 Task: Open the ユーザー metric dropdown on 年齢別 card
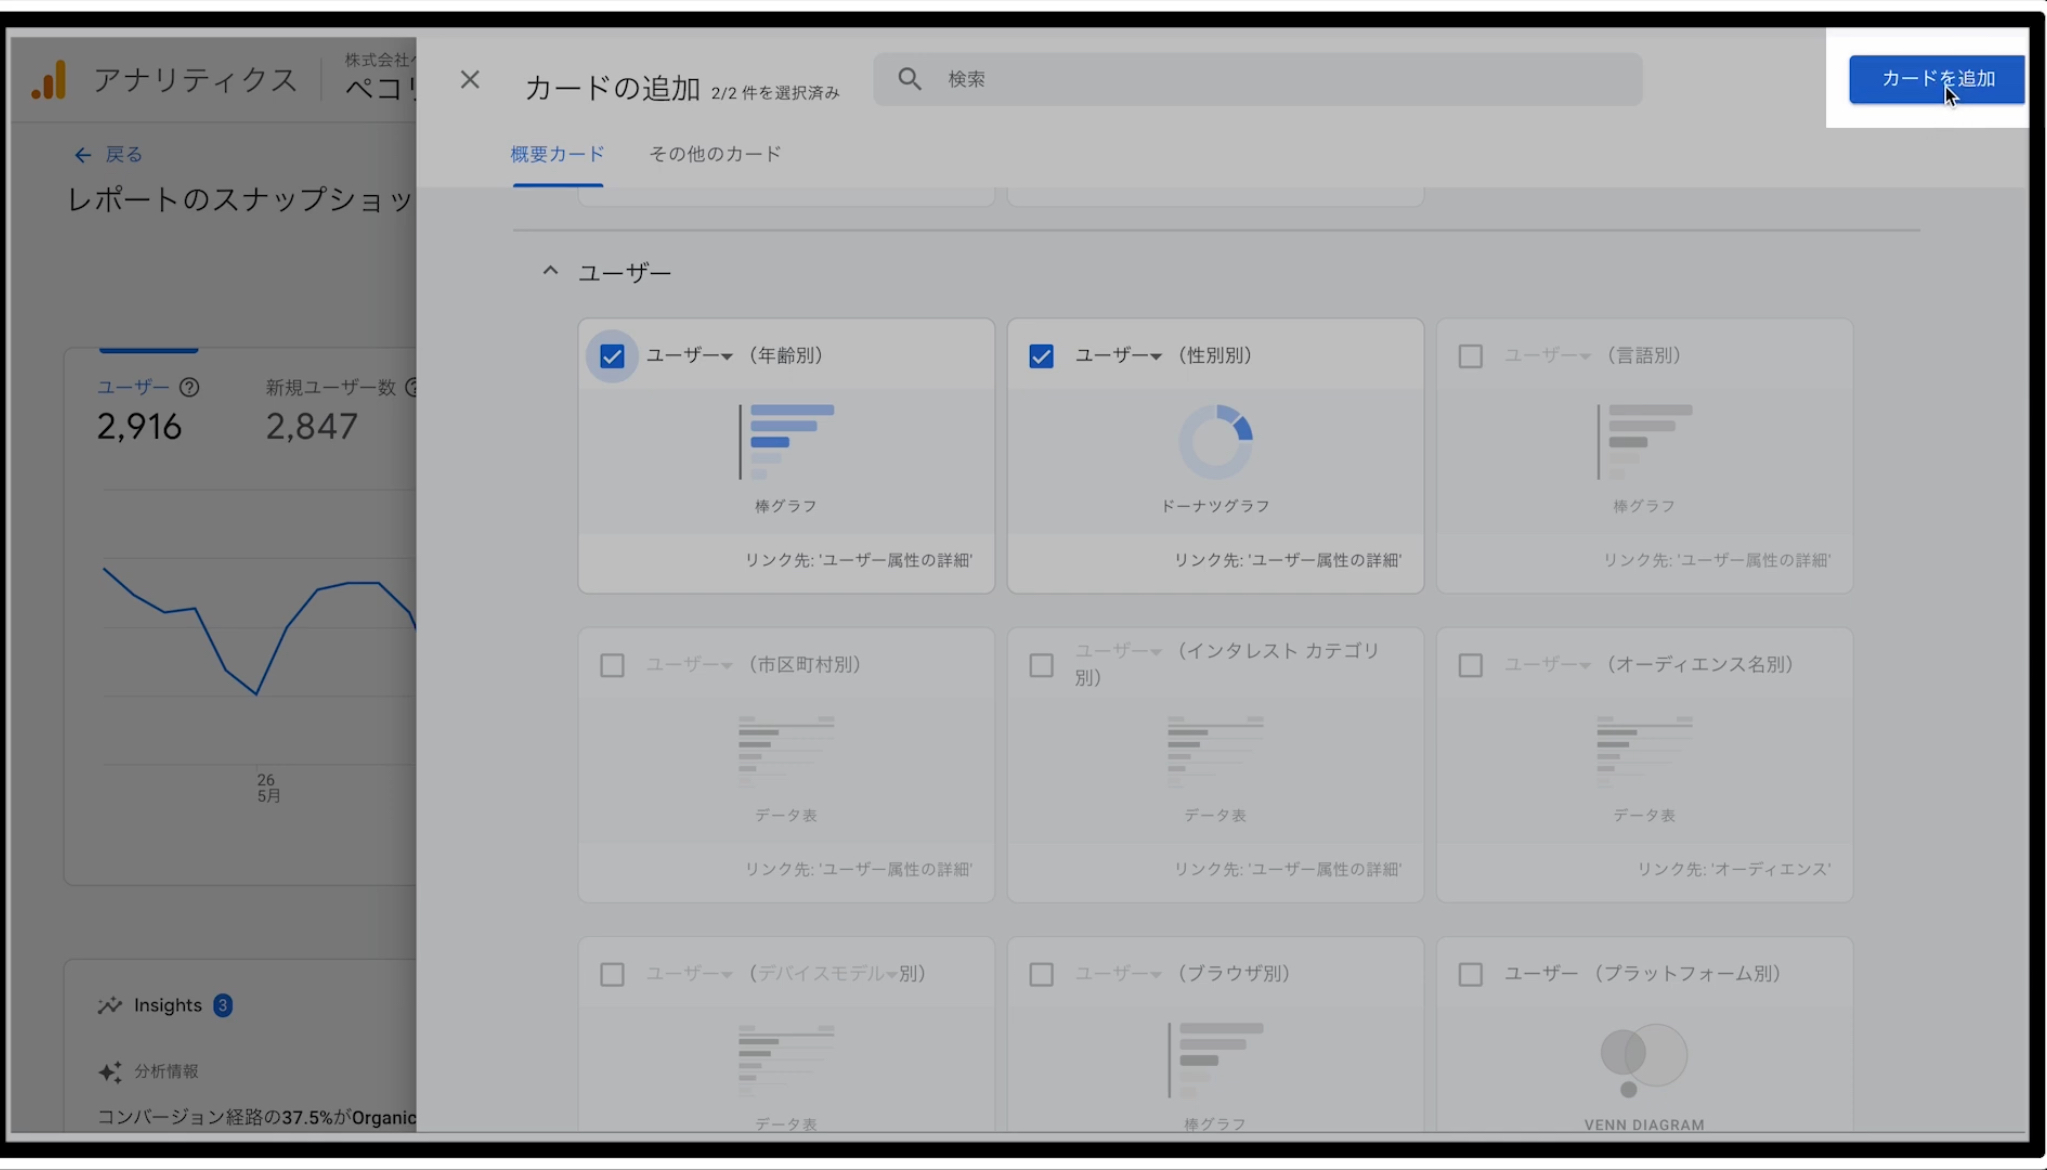coord(690,356)
